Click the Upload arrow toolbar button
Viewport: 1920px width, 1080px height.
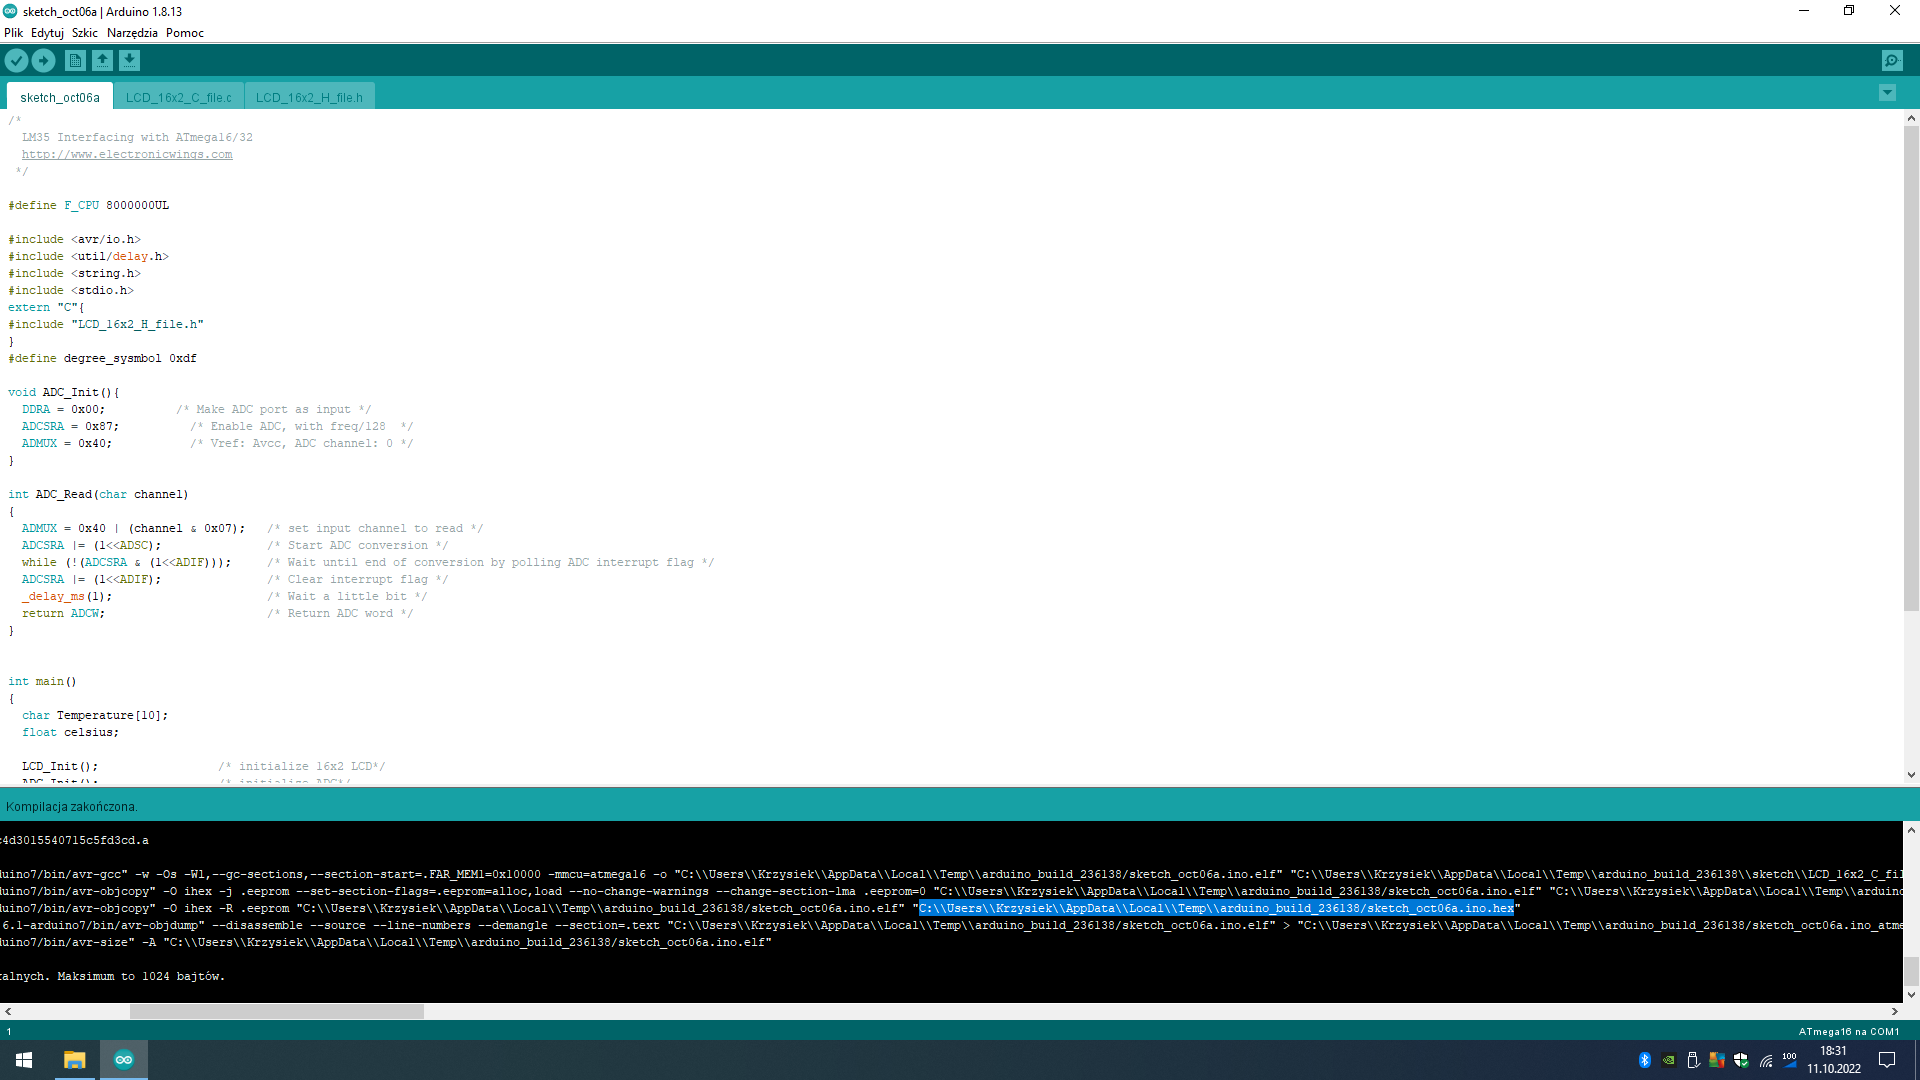44,61
